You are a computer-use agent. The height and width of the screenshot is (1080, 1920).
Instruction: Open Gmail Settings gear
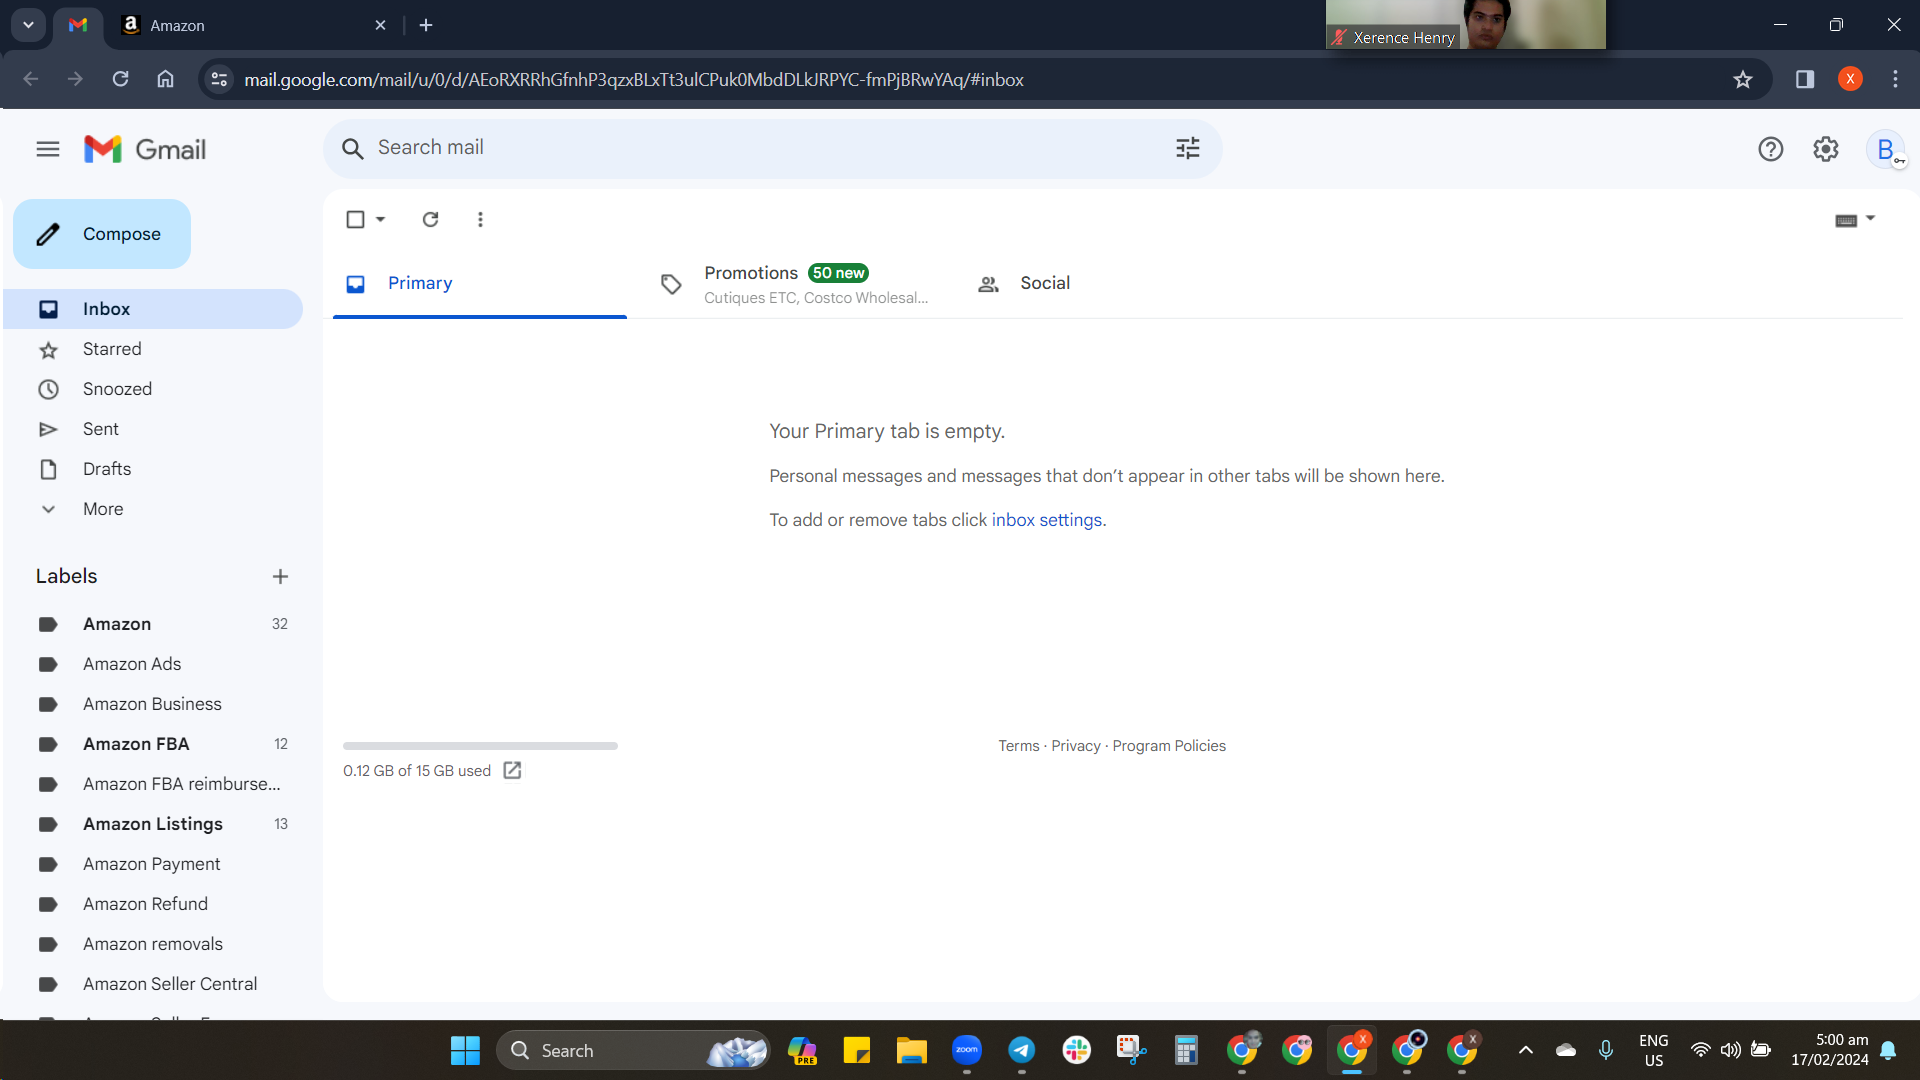[x=1826, y=149]
